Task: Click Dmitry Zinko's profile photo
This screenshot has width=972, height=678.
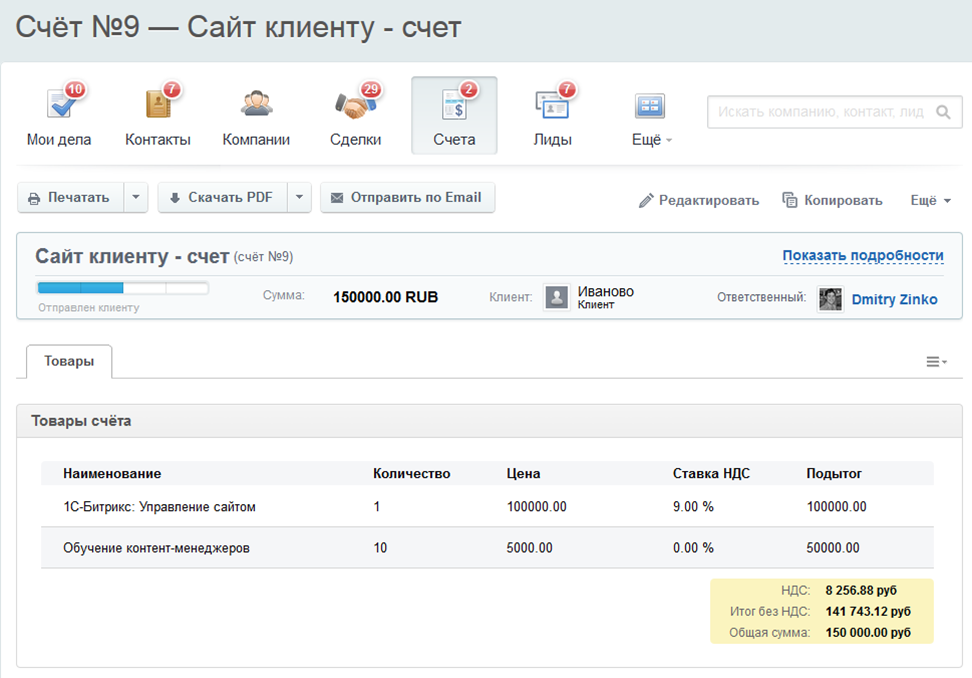Action: coord(830,299)
